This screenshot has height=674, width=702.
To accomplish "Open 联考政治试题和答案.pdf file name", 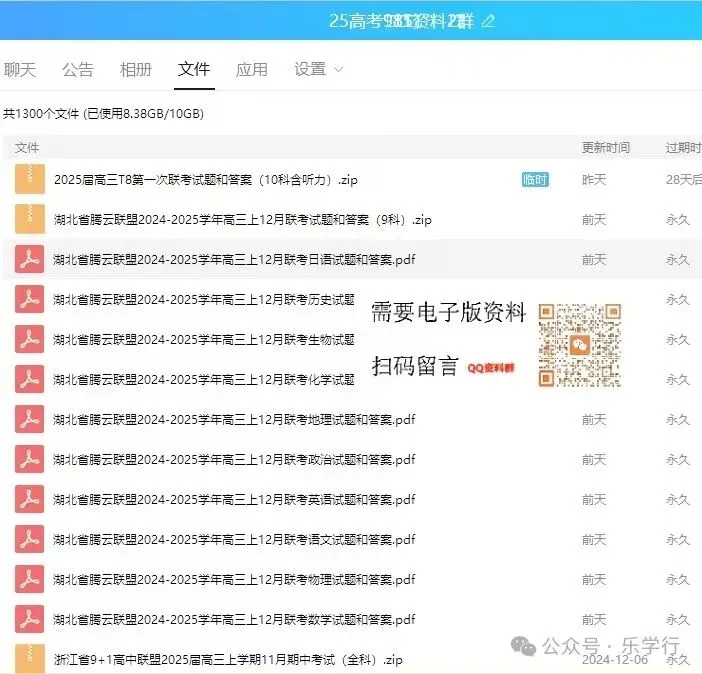I will (x=234, y=459).
